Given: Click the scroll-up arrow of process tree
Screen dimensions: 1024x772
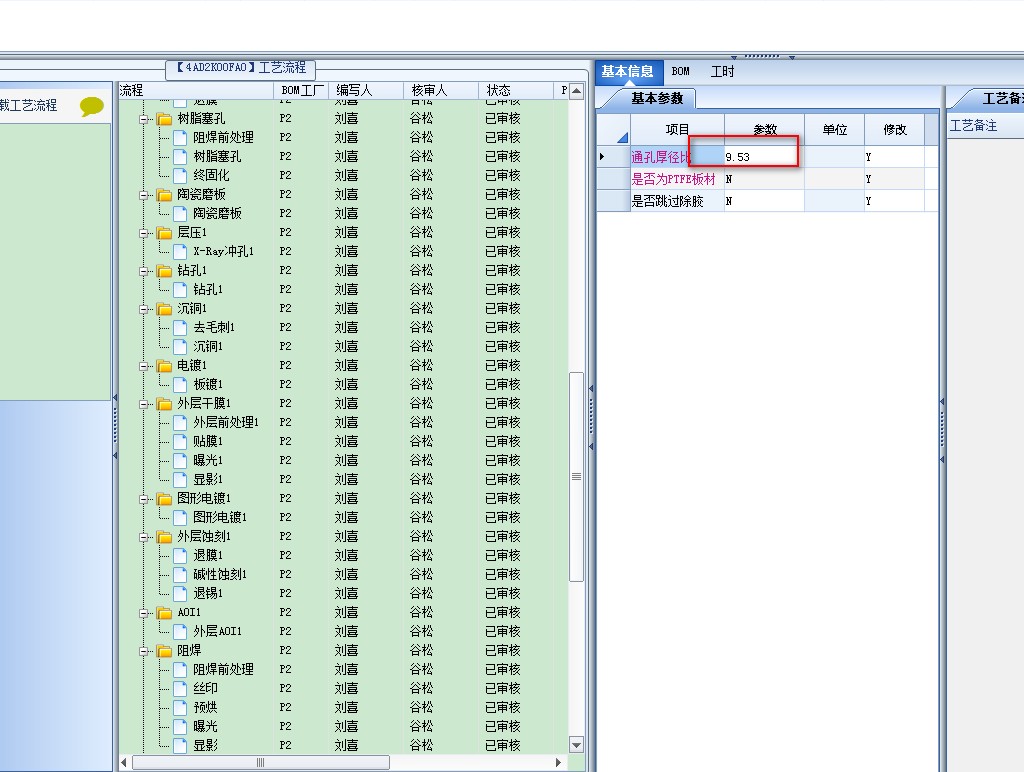Looking at the screenshot, I should coord(576,91).
